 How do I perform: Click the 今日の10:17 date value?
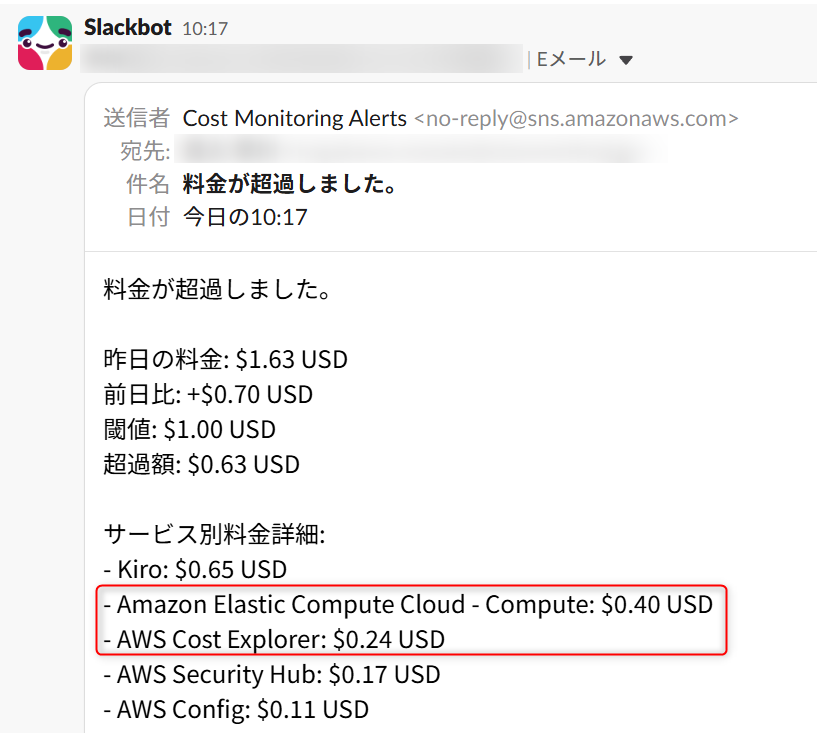click(x=245, y=217)
